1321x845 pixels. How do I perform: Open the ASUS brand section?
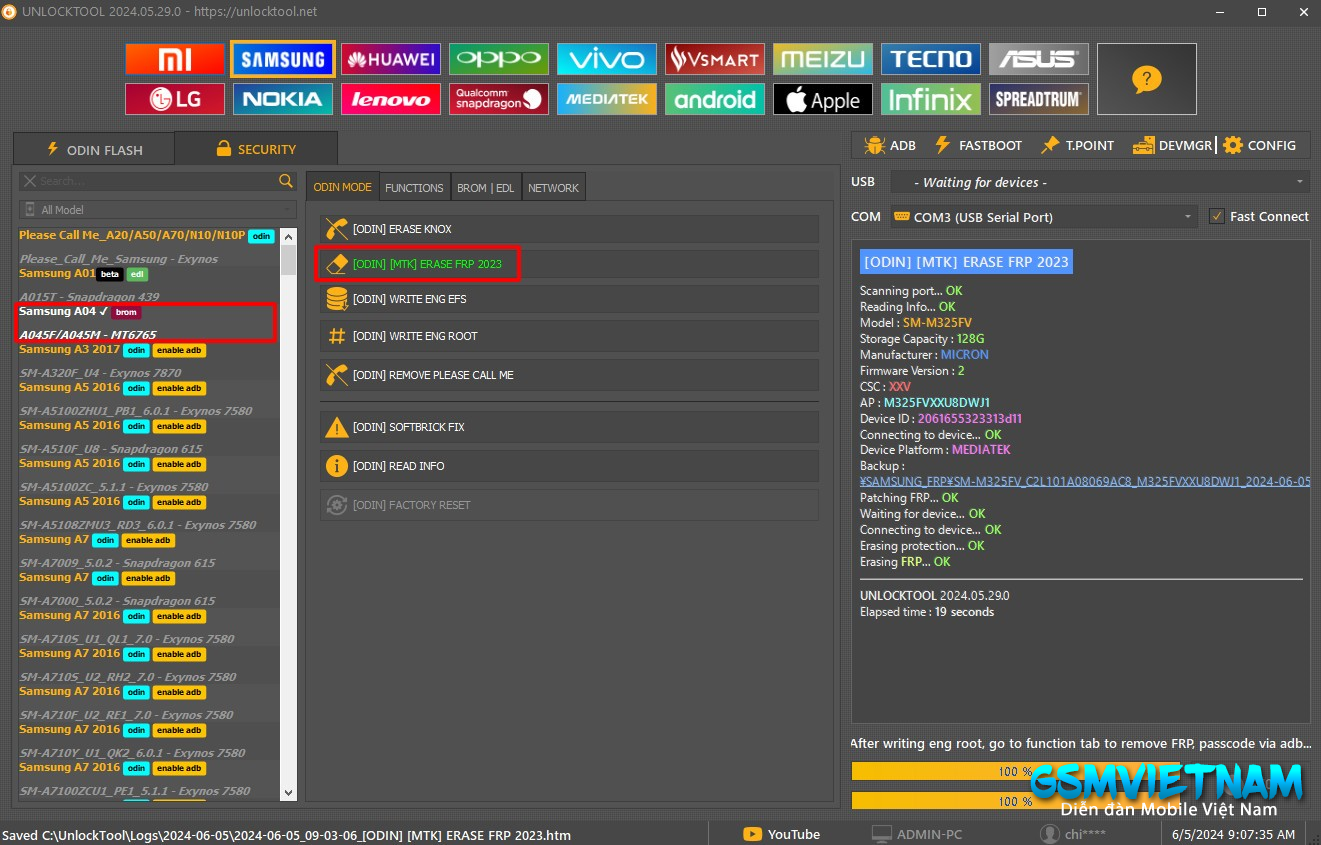point(1039,59)
